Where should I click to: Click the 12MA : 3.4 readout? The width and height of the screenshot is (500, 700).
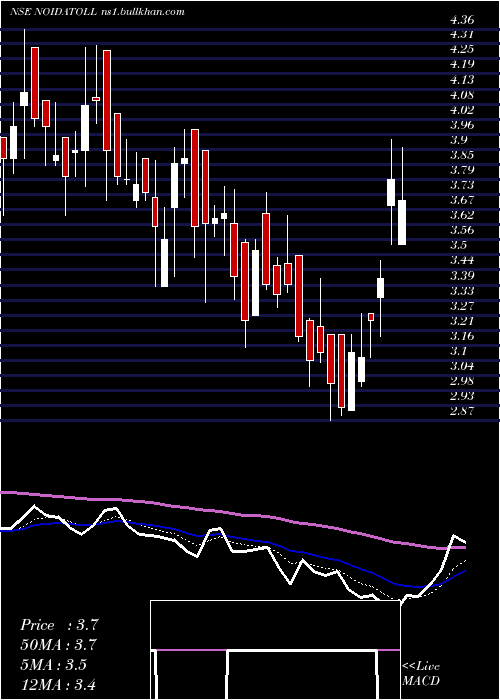(58, 684)
